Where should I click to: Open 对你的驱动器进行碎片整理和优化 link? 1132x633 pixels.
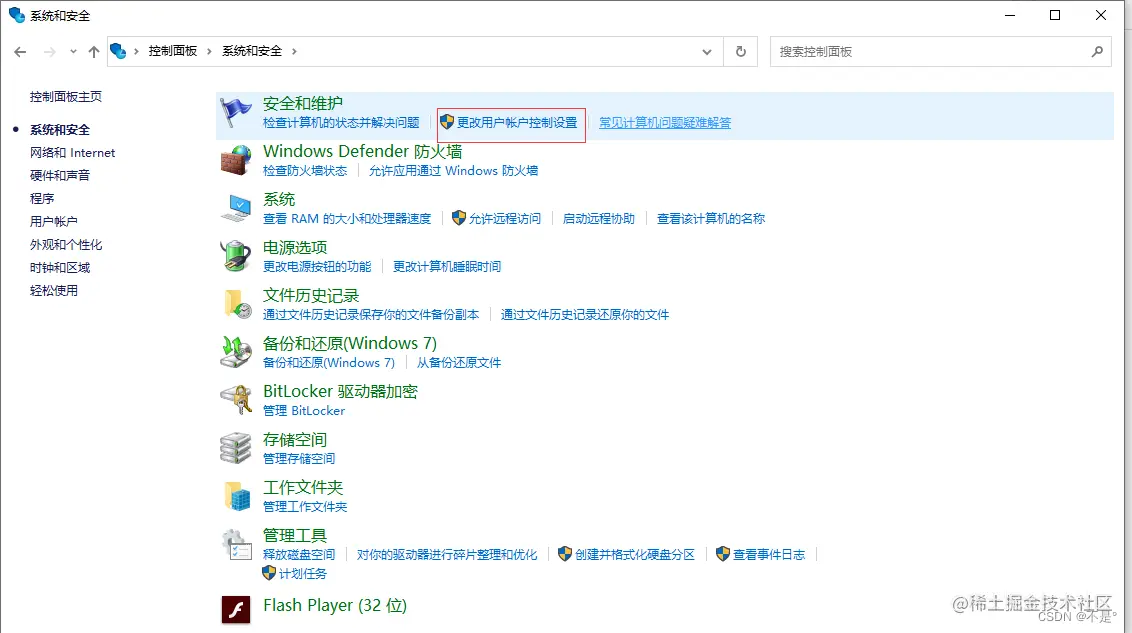pyautogui.click(x=447, y=554)
